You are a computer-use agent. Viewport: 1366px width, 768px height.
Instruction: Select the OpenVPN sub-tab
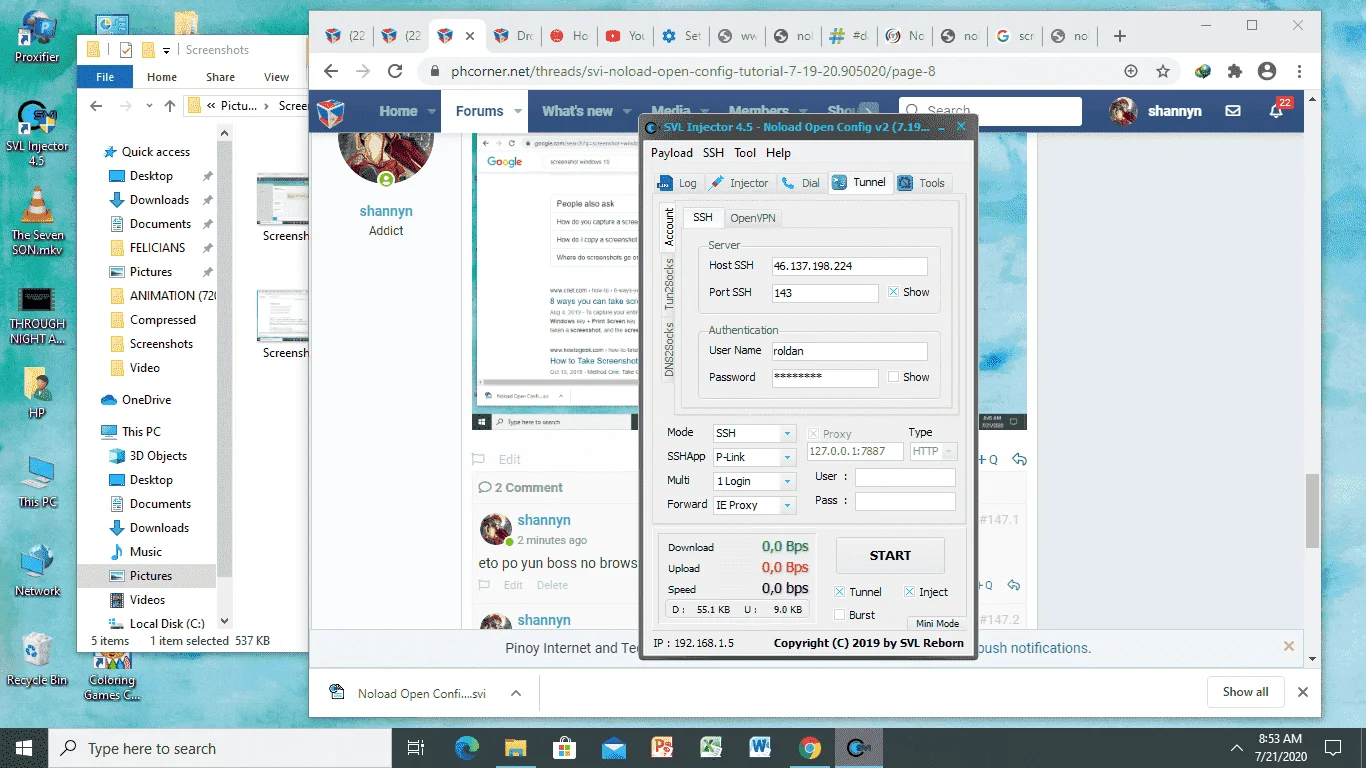click(x=752, y=217)
